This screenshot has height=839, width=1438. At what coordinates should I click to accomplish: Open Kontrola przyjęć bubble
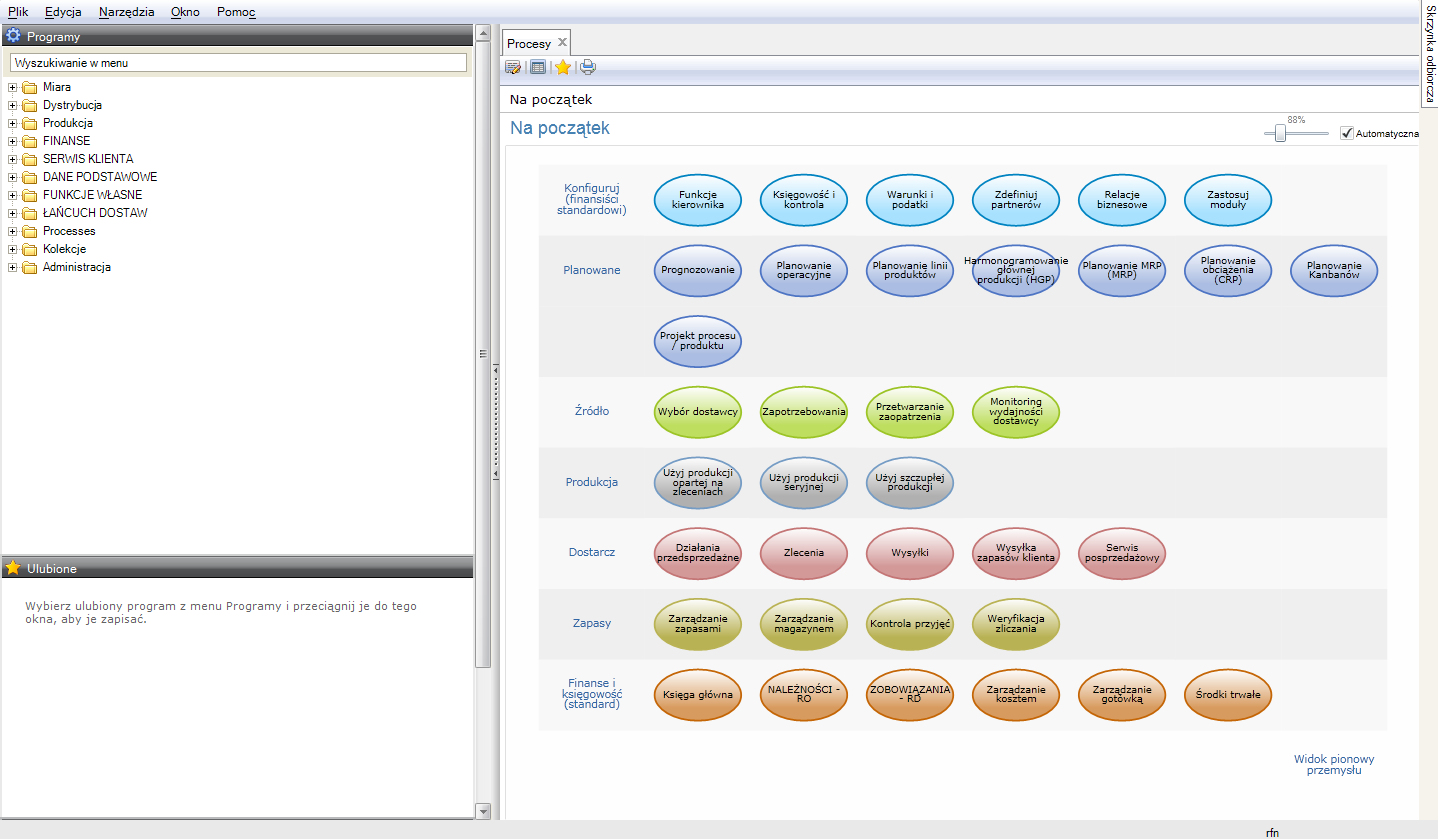point(910,624)
